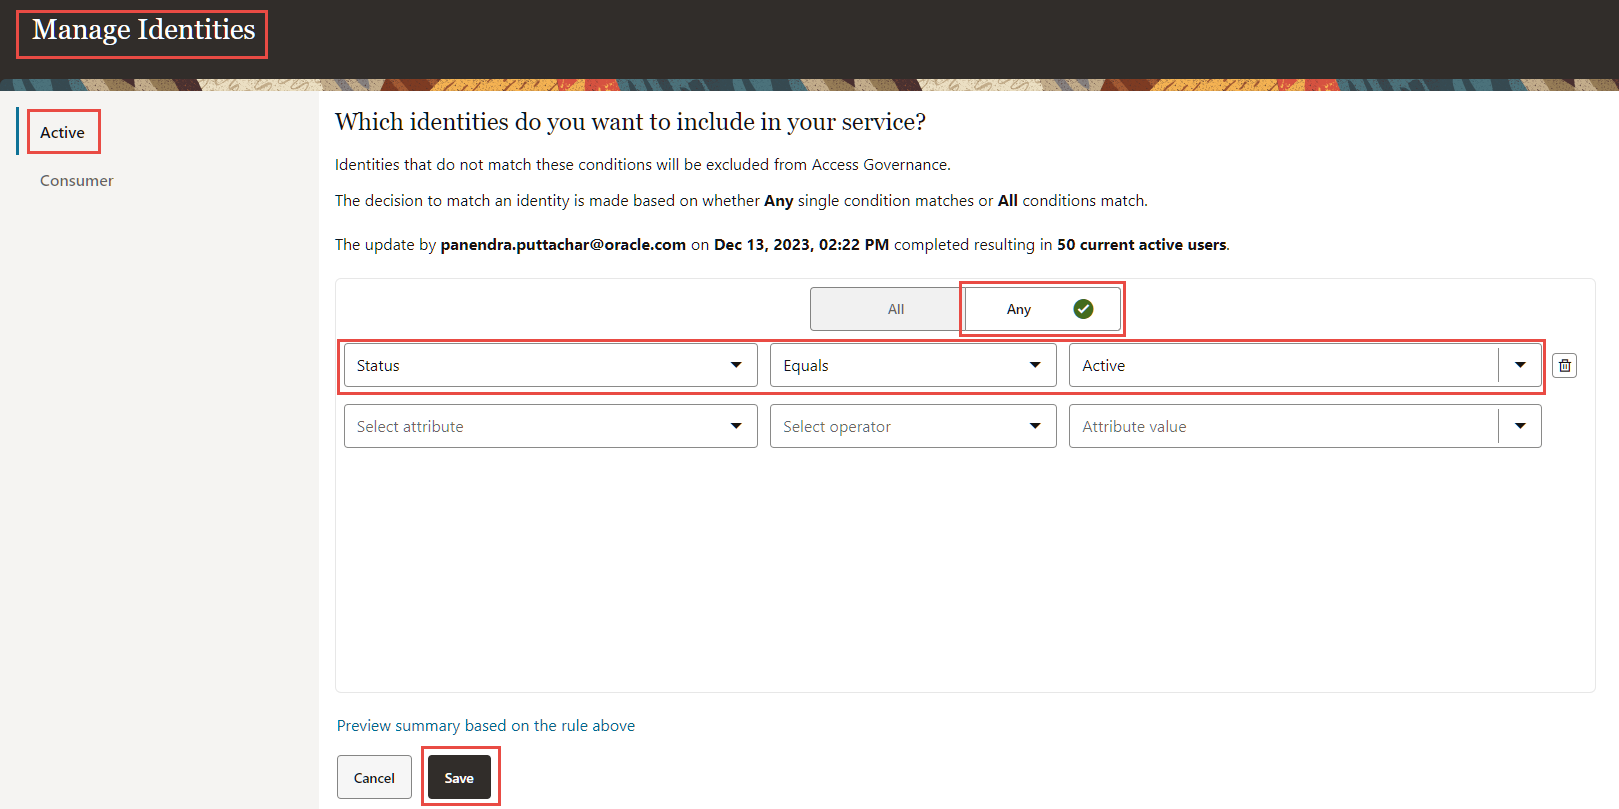The width and height of the screenshot is (1619, 809).
Task: Open the Status attribute dropdown
Action: coord(550,366)
